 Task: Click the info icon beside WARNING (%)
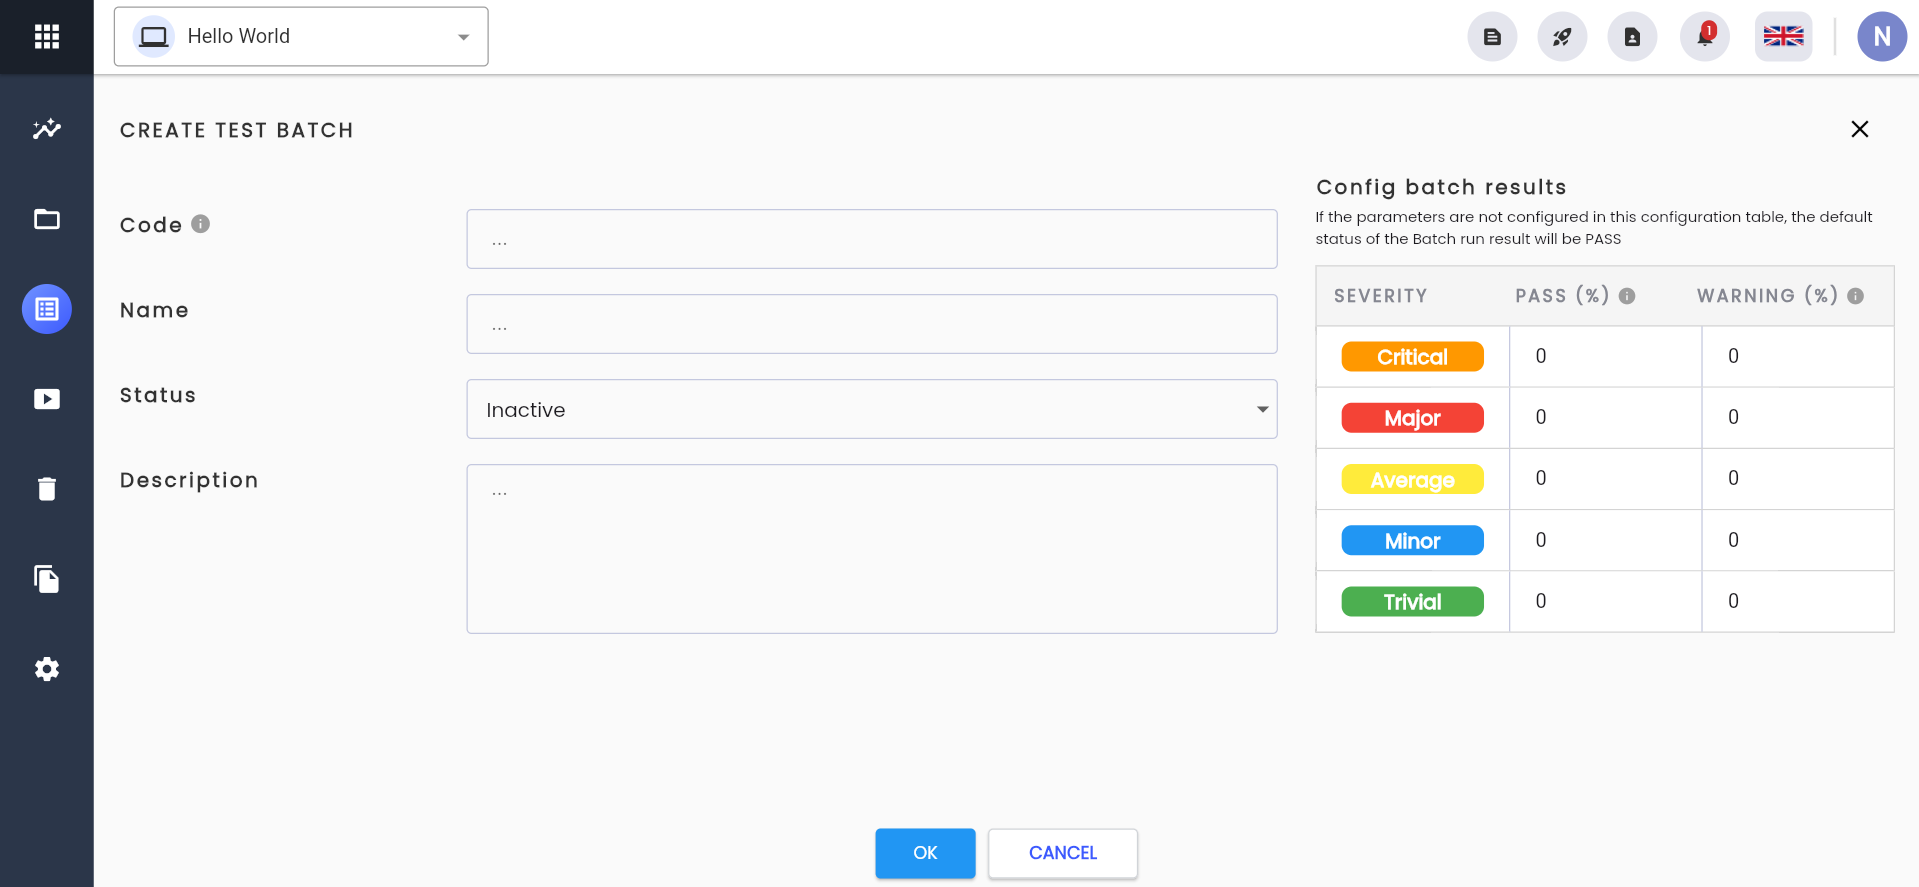coord(1856,296)
